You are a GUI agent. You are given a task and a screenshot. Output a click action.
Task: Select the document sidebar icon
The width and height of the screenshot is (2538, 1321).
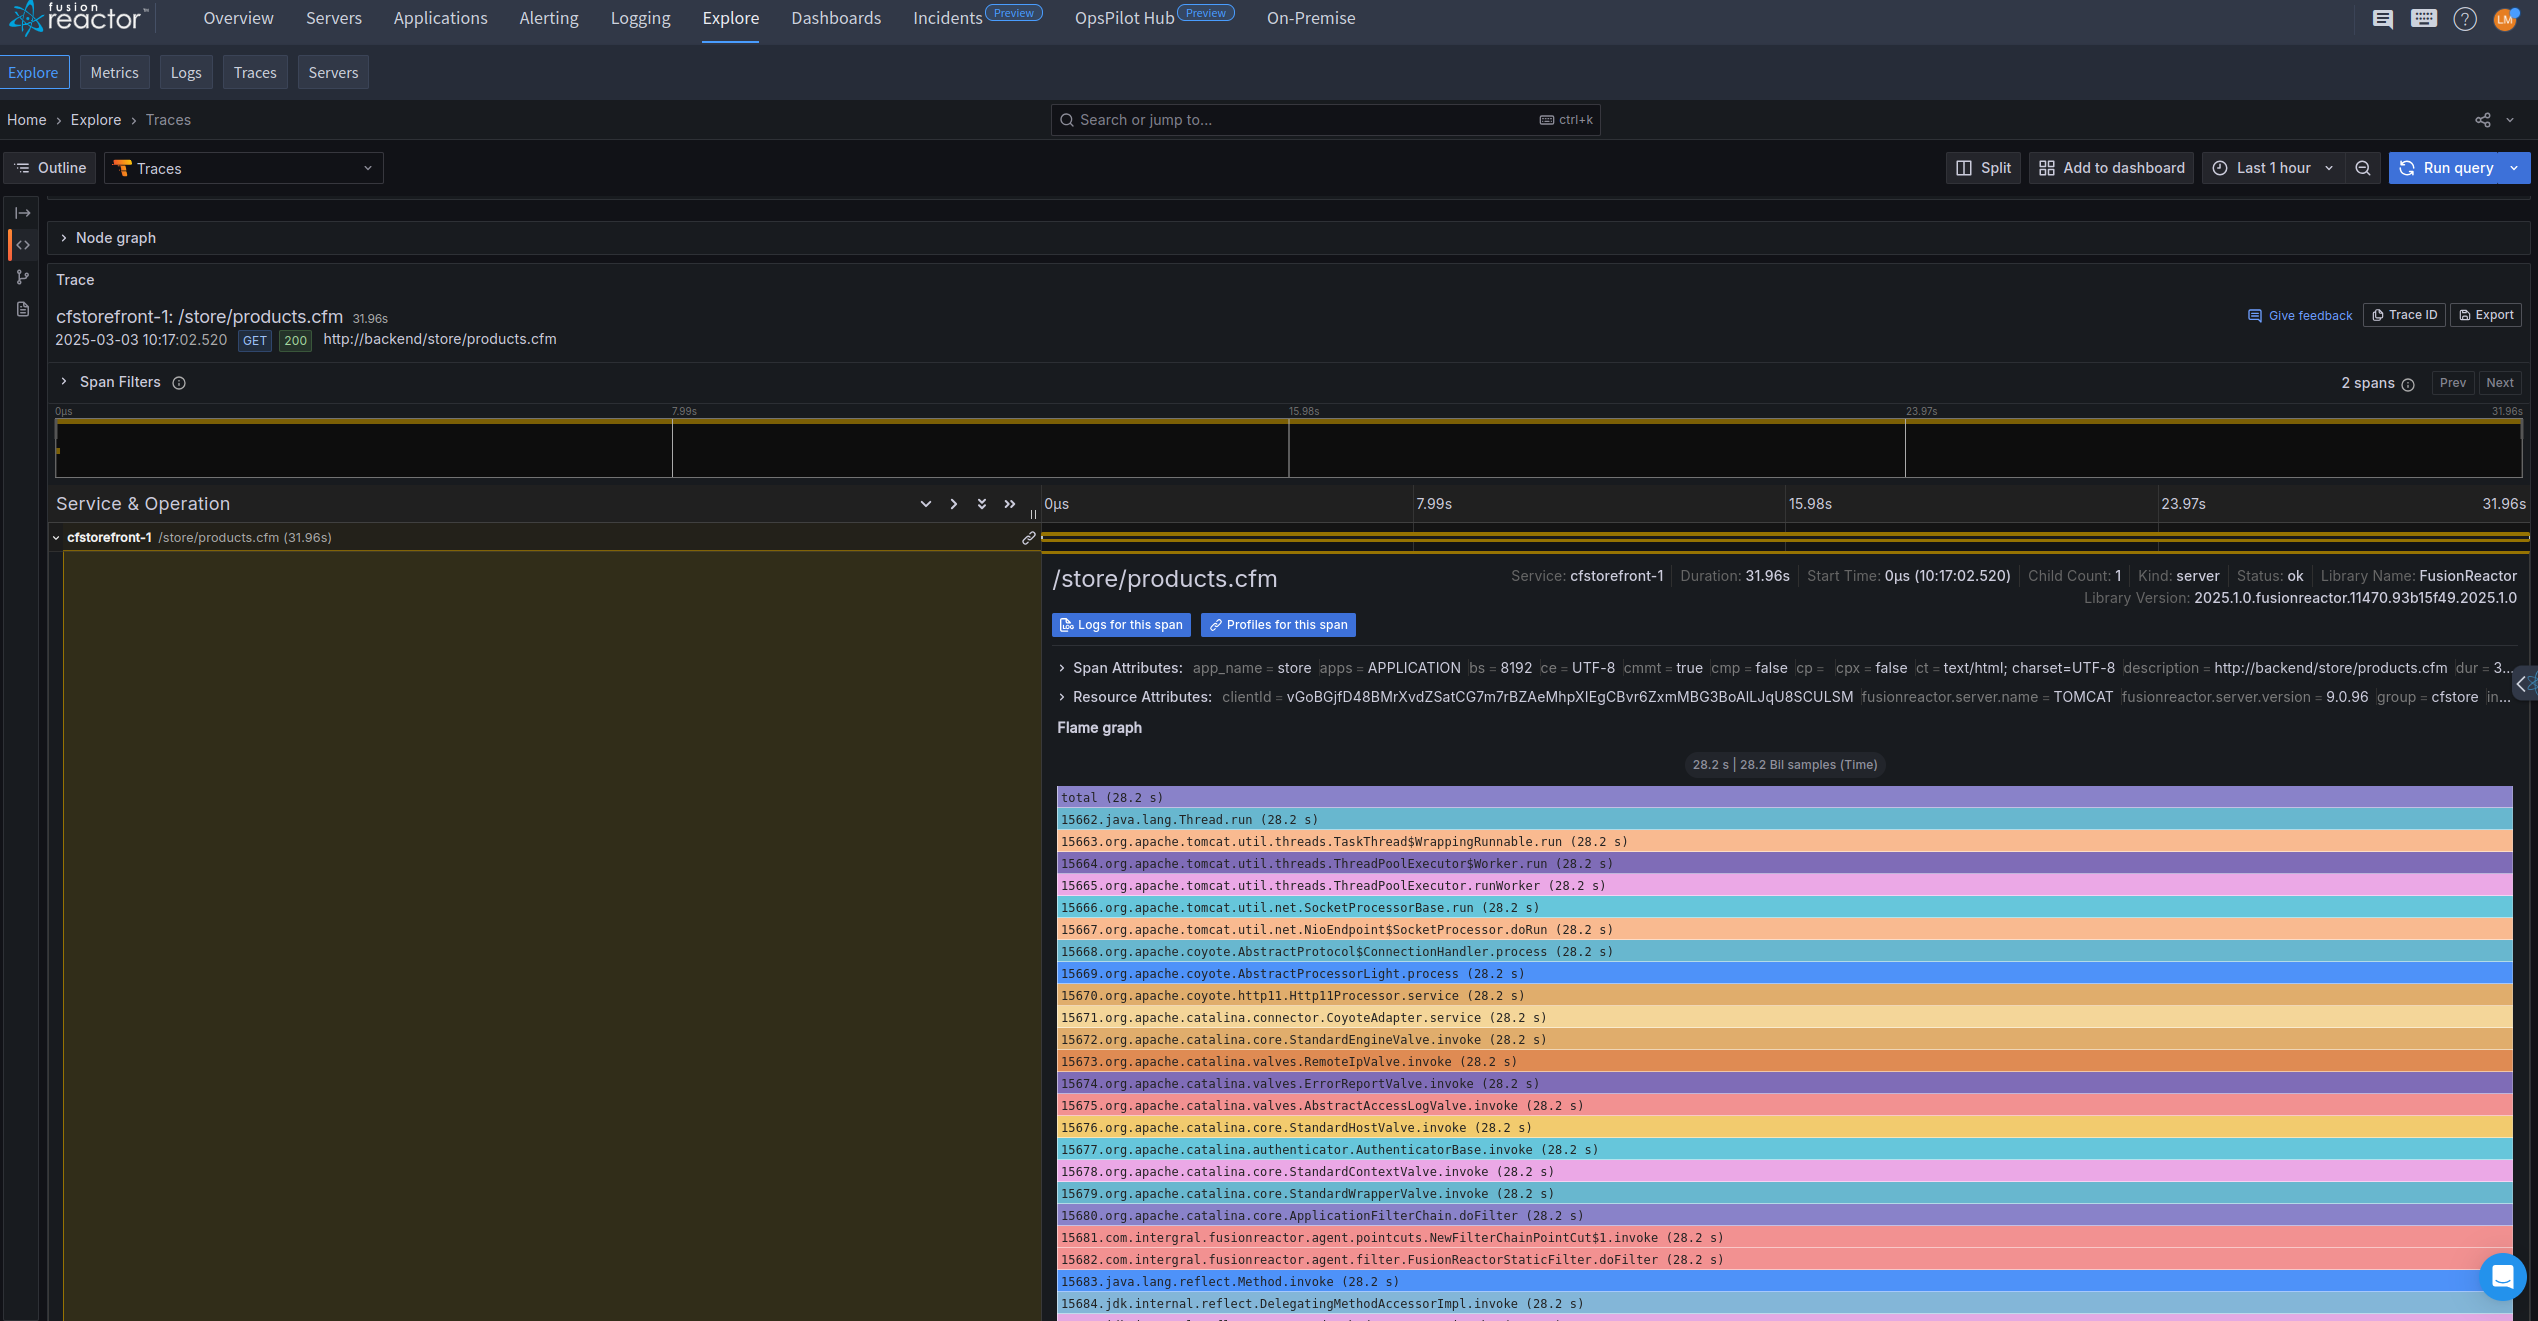pos(22,309)
